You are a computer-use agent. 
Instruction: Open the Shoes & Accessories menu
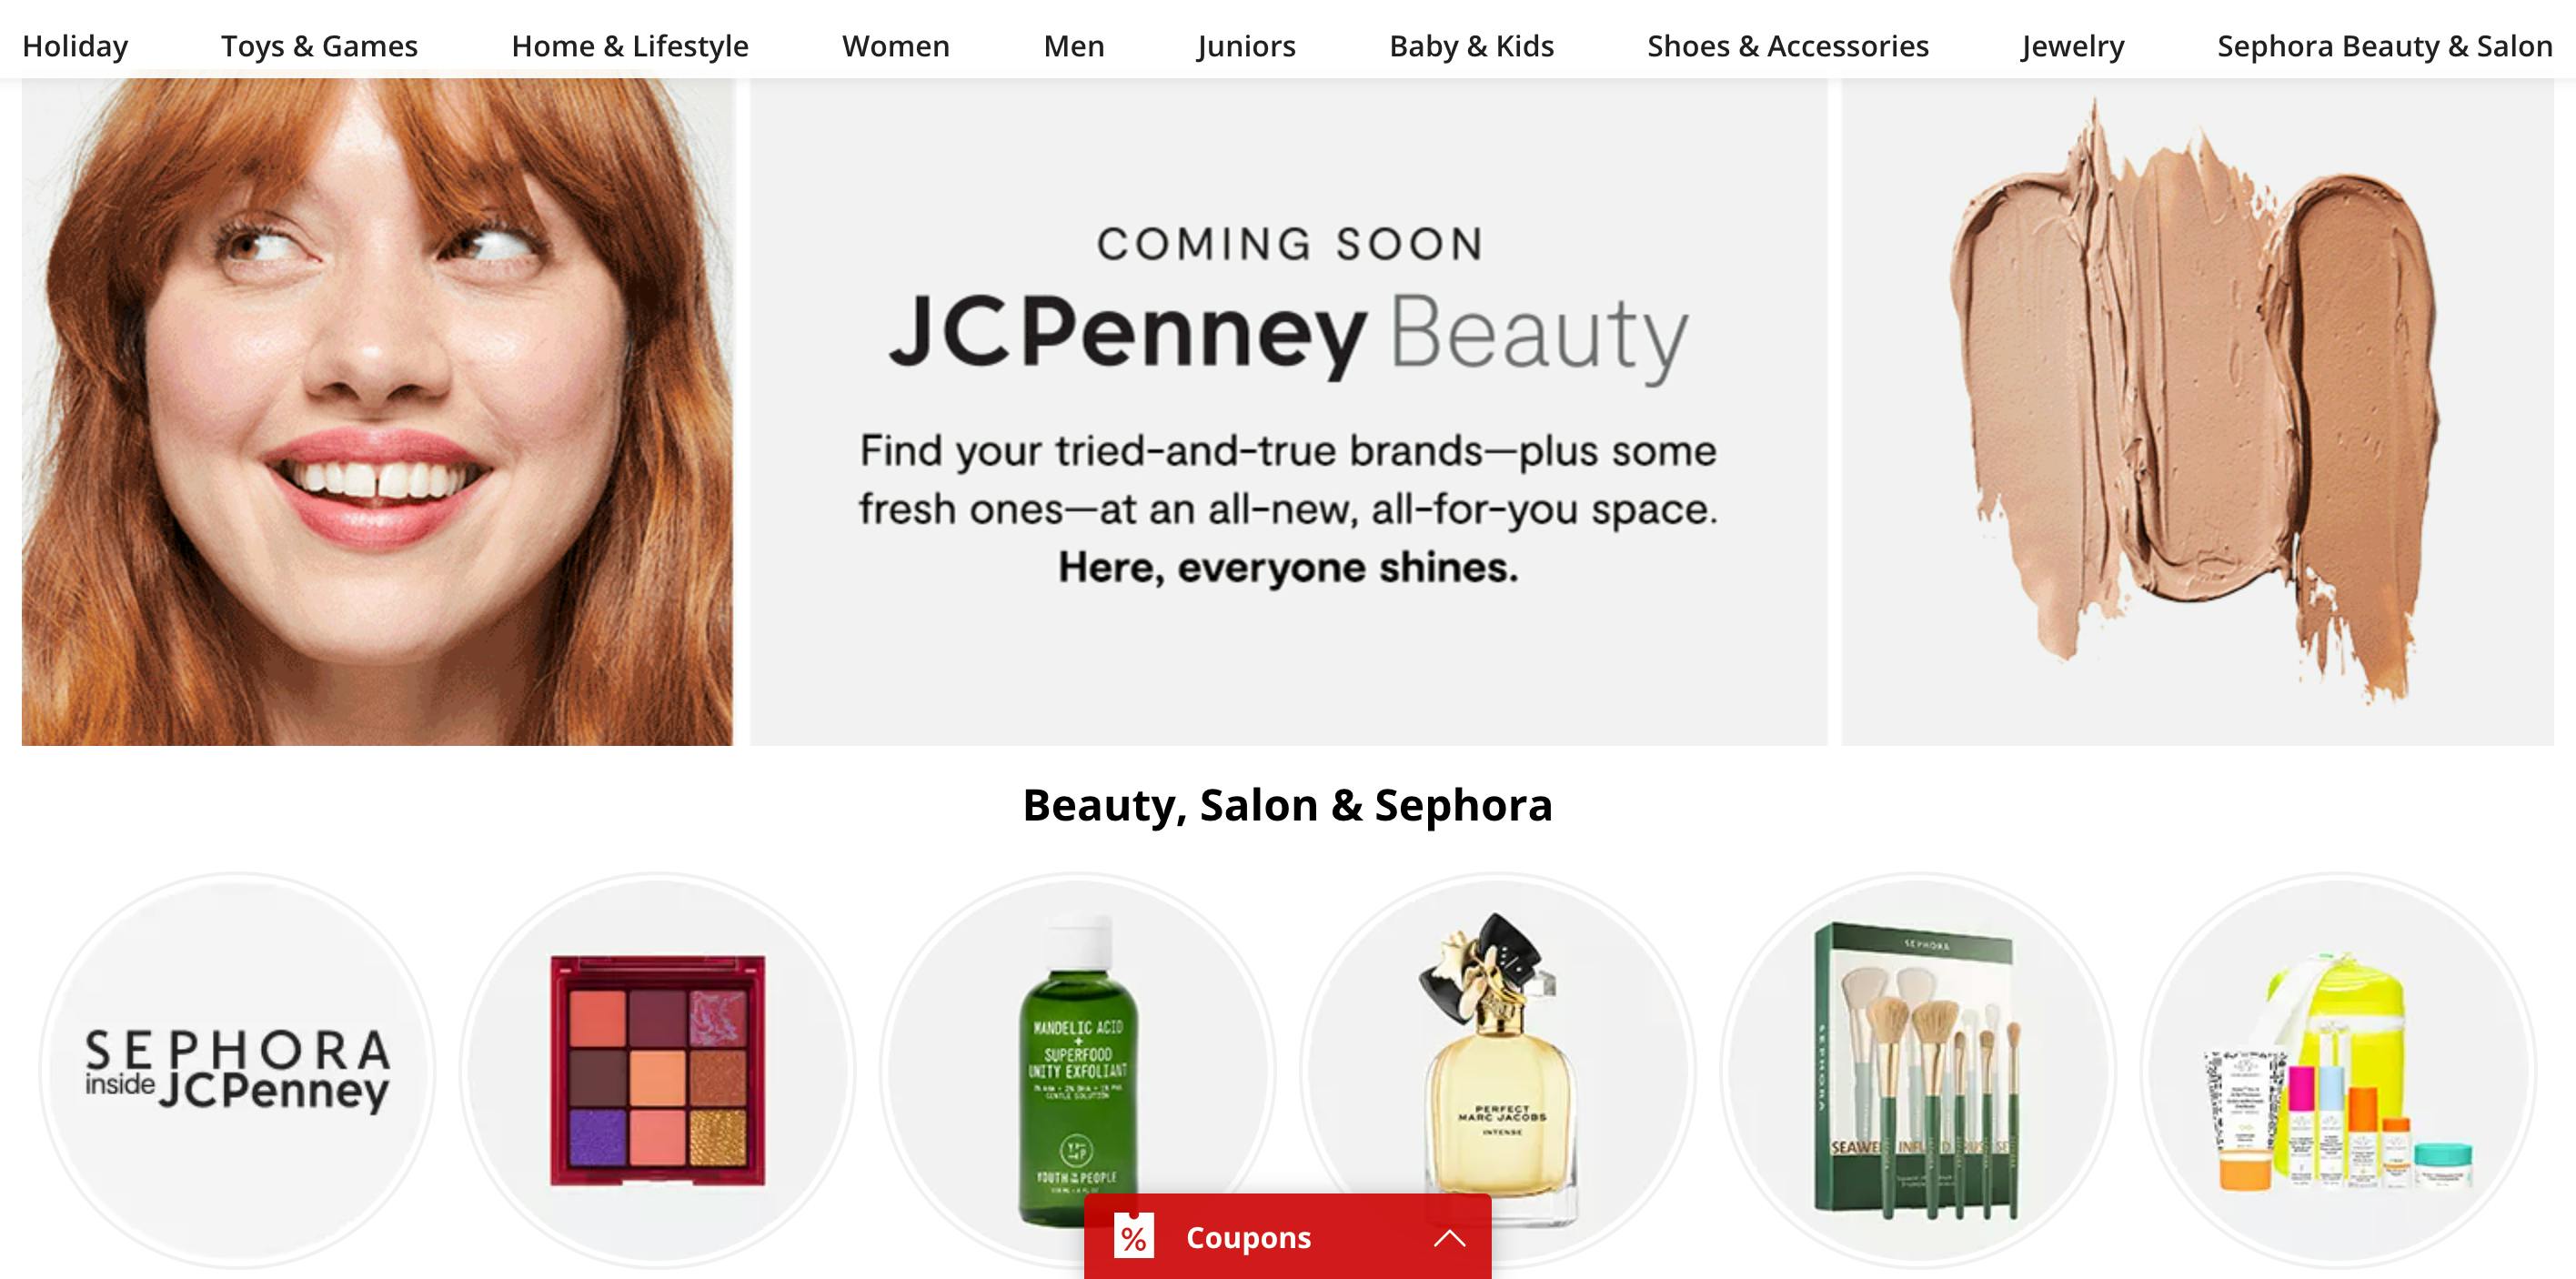click(x=1788, y=46)
